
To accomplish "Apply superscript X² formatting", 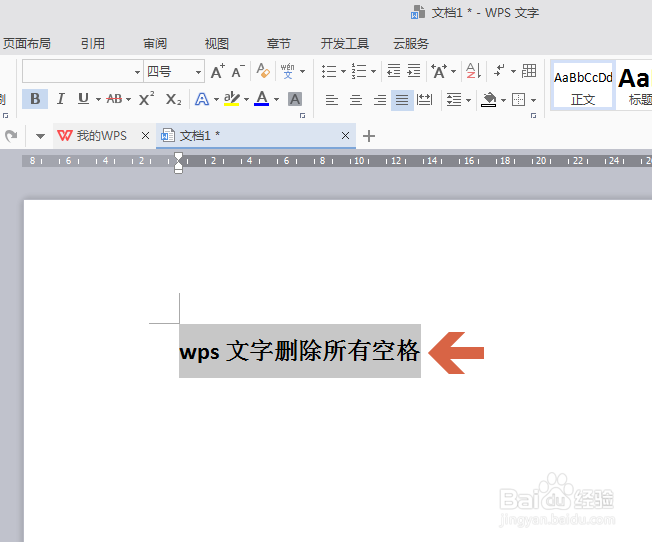I will click(146, 99).
